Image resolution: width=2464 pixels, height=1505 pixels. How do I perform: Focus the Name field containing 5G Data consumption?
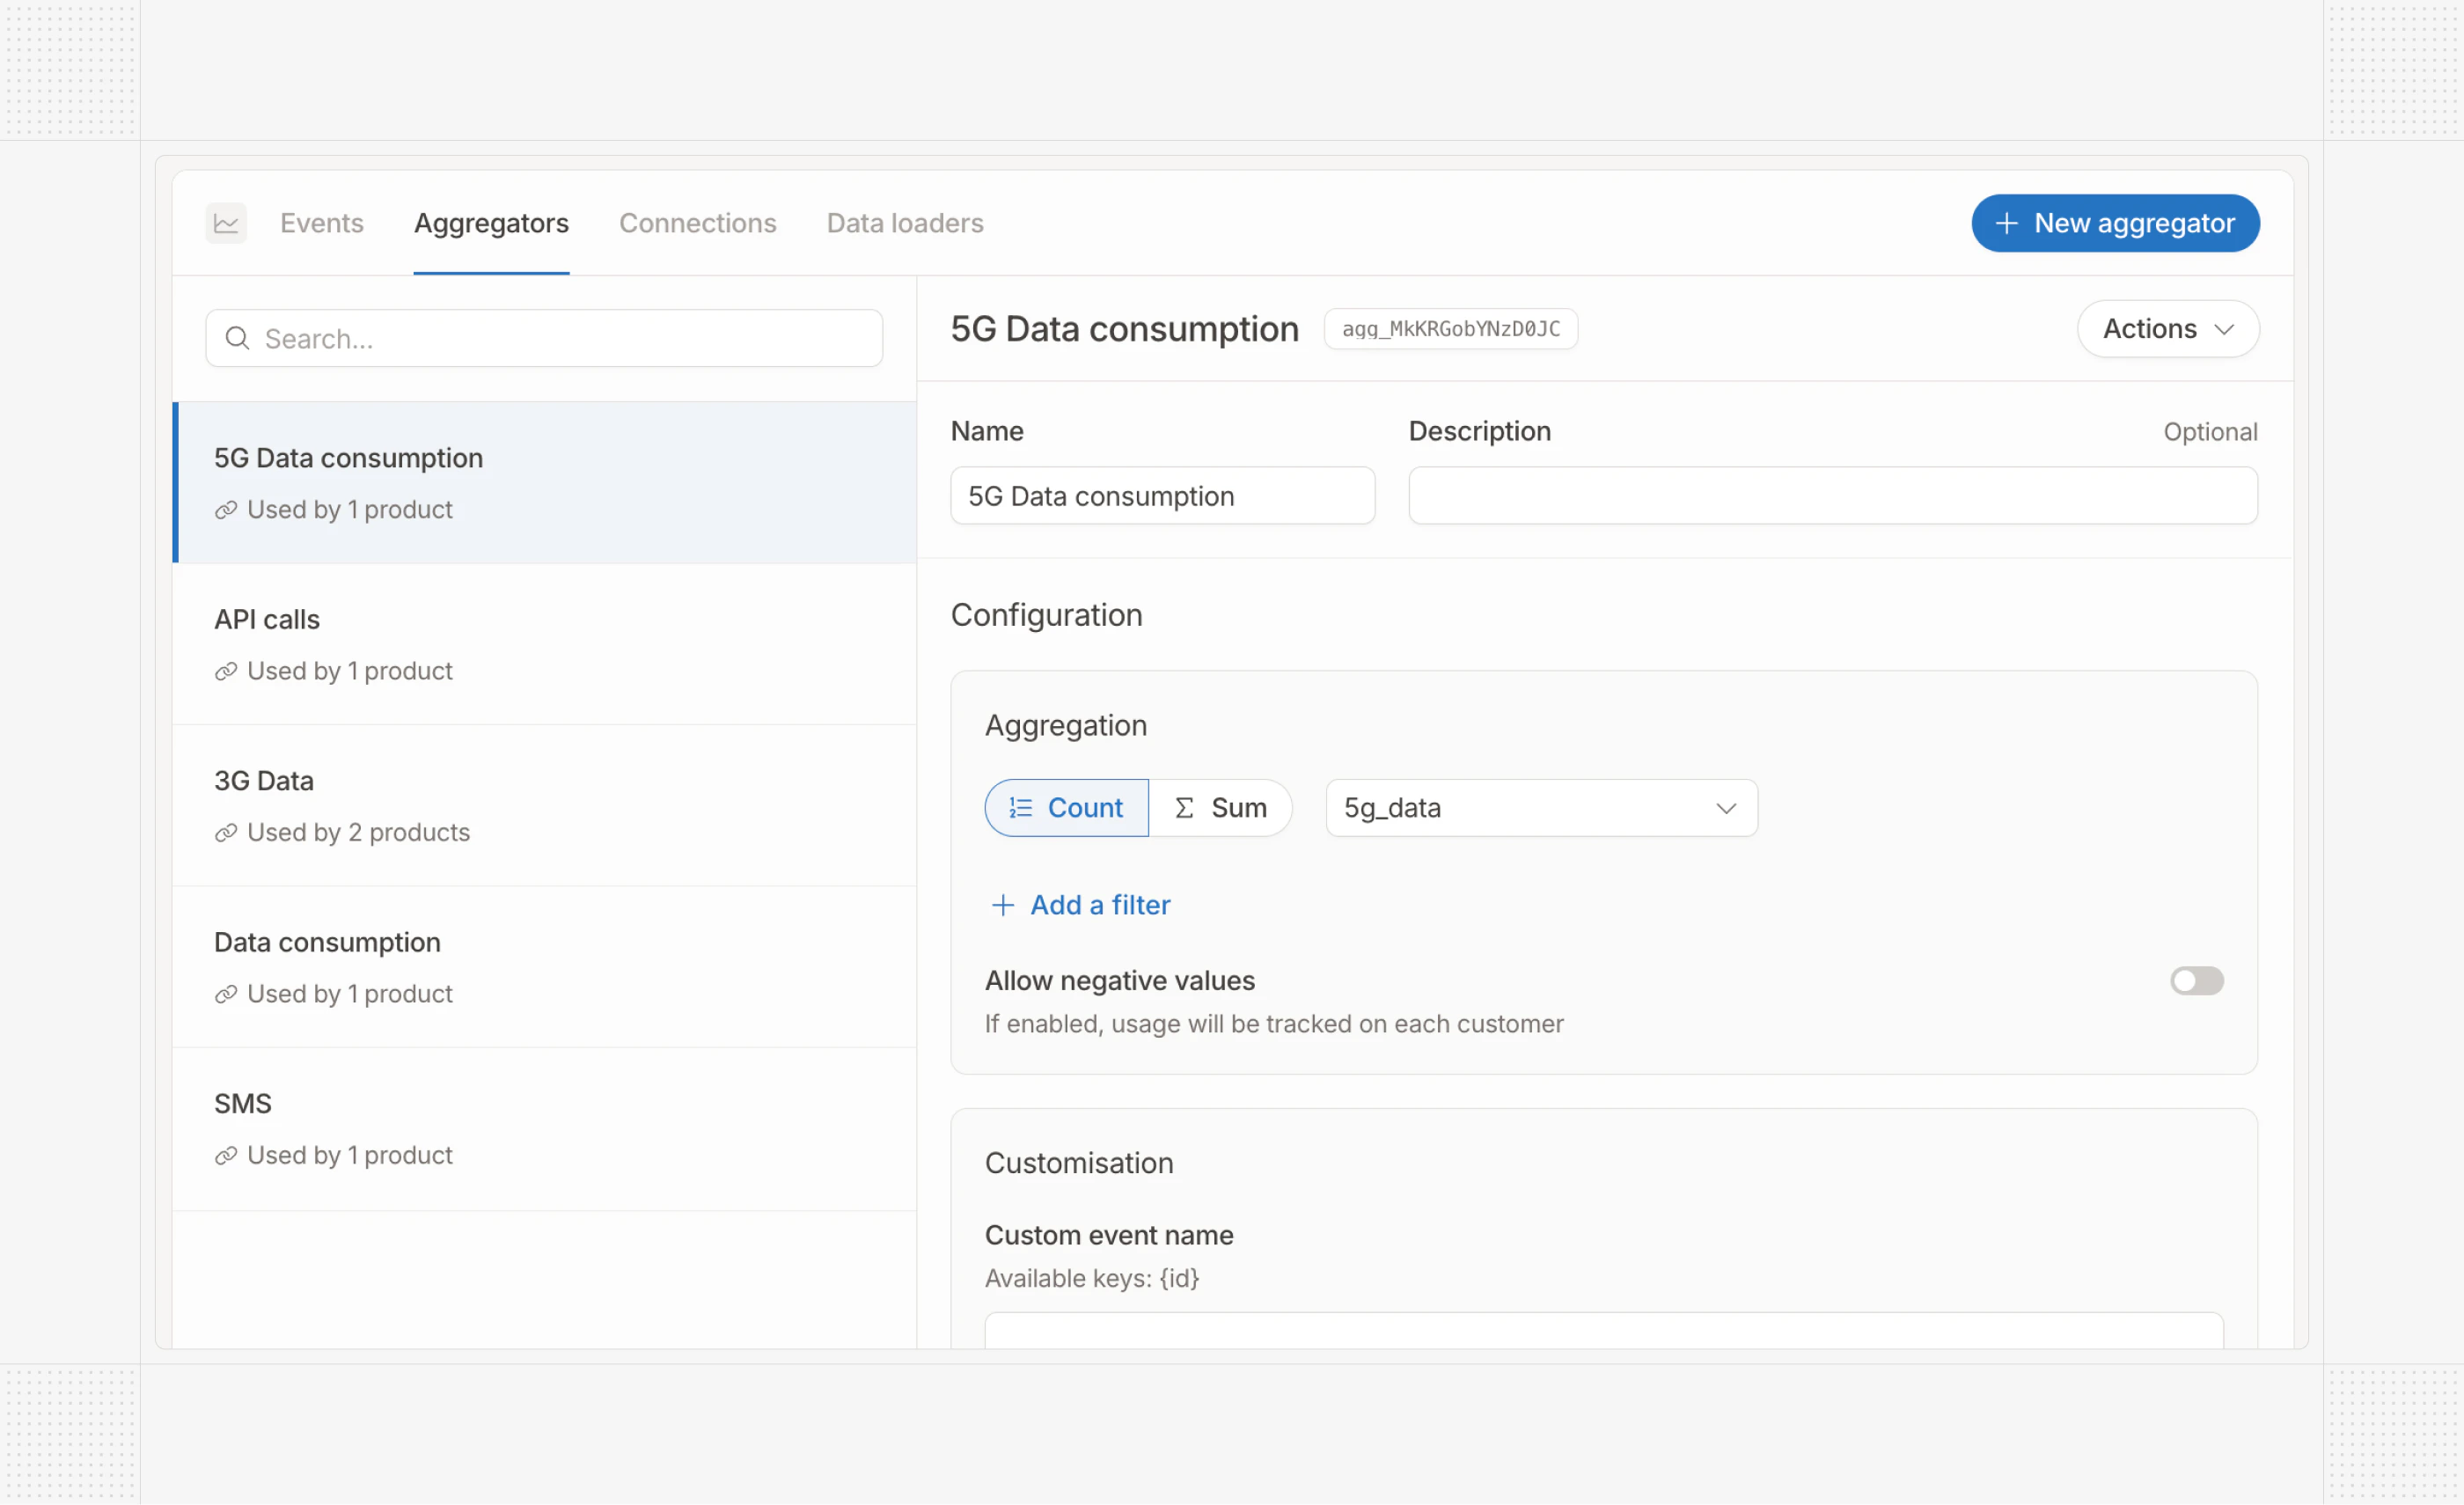click(x=1162, y=496)
